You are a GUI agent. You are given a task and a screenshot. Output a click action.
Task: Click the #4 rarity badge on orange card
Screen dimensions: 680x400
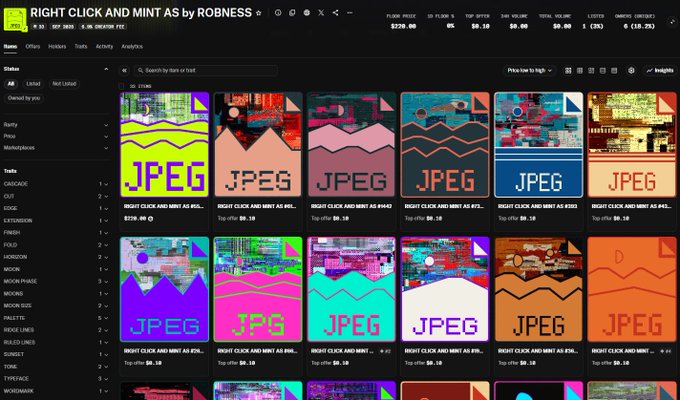(666, 351)
